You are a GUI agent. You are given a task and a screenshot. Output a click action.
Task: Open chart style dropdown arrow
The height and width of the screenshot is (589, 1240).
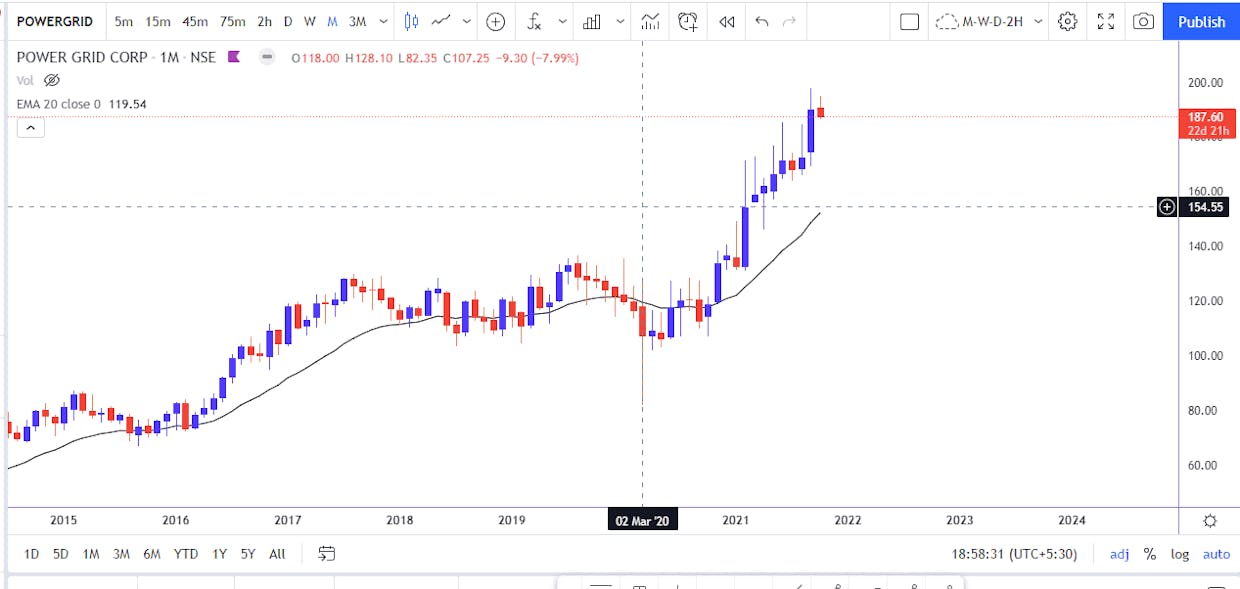coord(466,21)
